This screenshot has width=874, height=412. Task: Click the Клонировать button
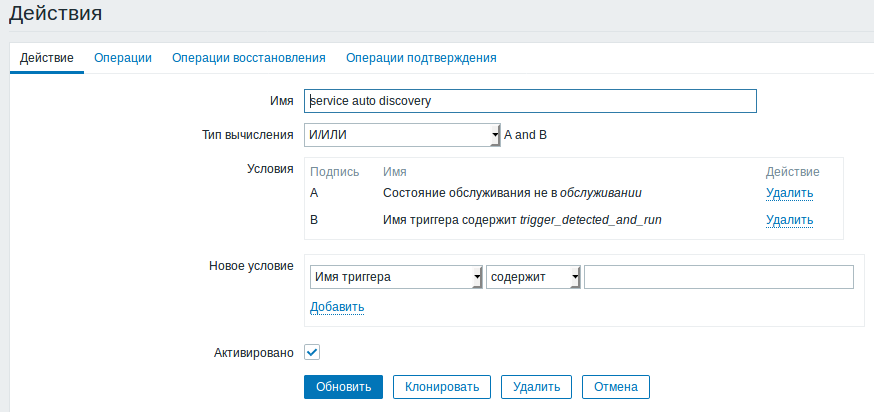pos(442,386)
